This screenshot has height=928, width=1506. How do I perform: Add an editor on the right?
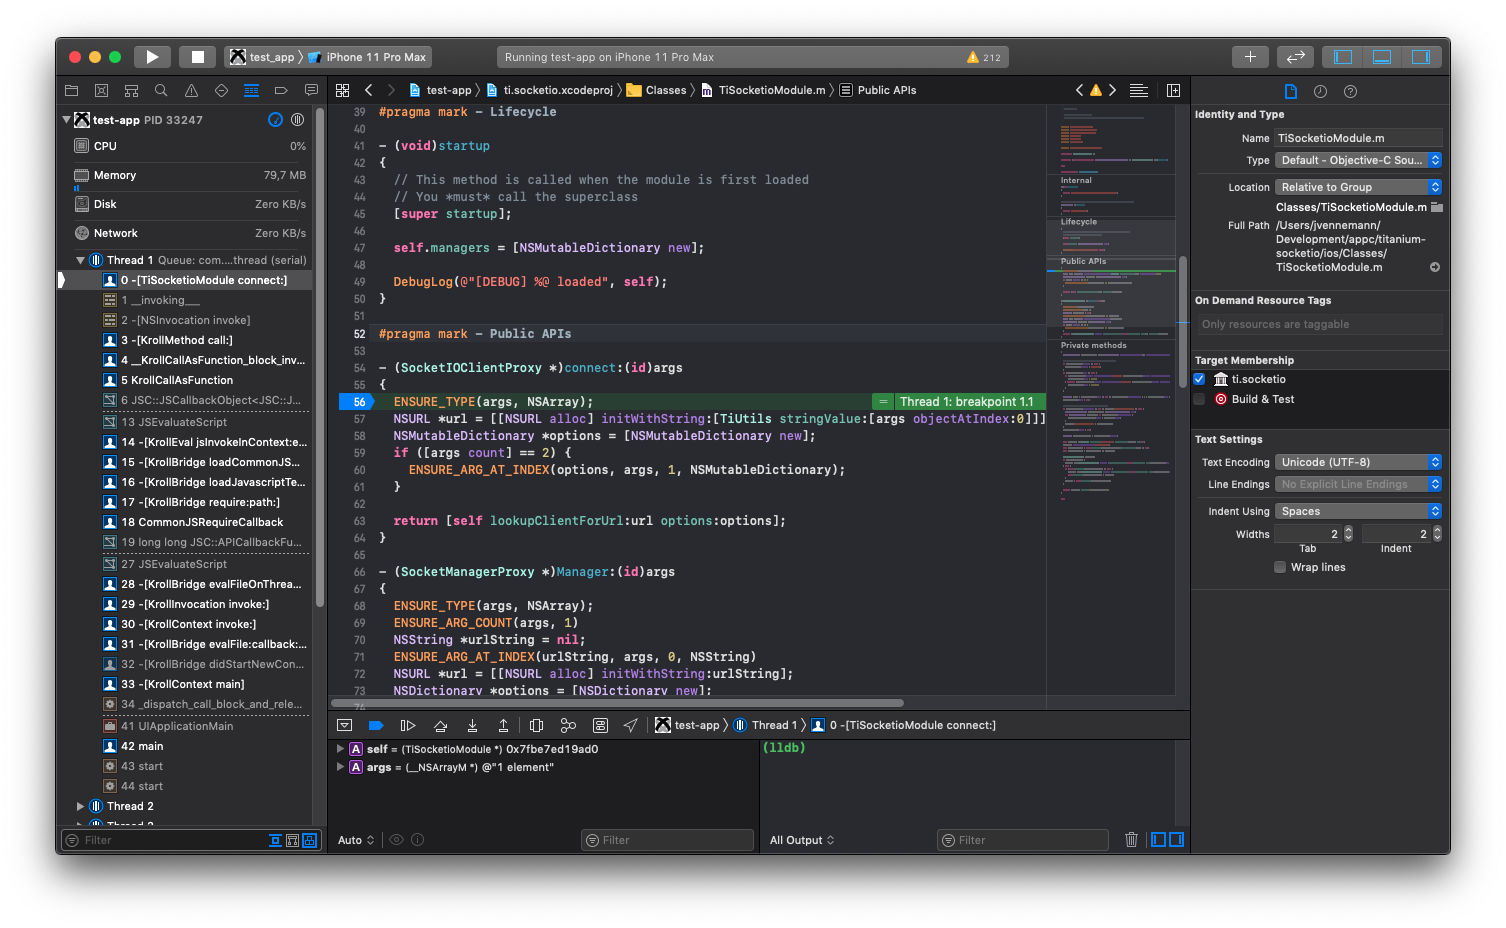click(x=1173, y=90)
